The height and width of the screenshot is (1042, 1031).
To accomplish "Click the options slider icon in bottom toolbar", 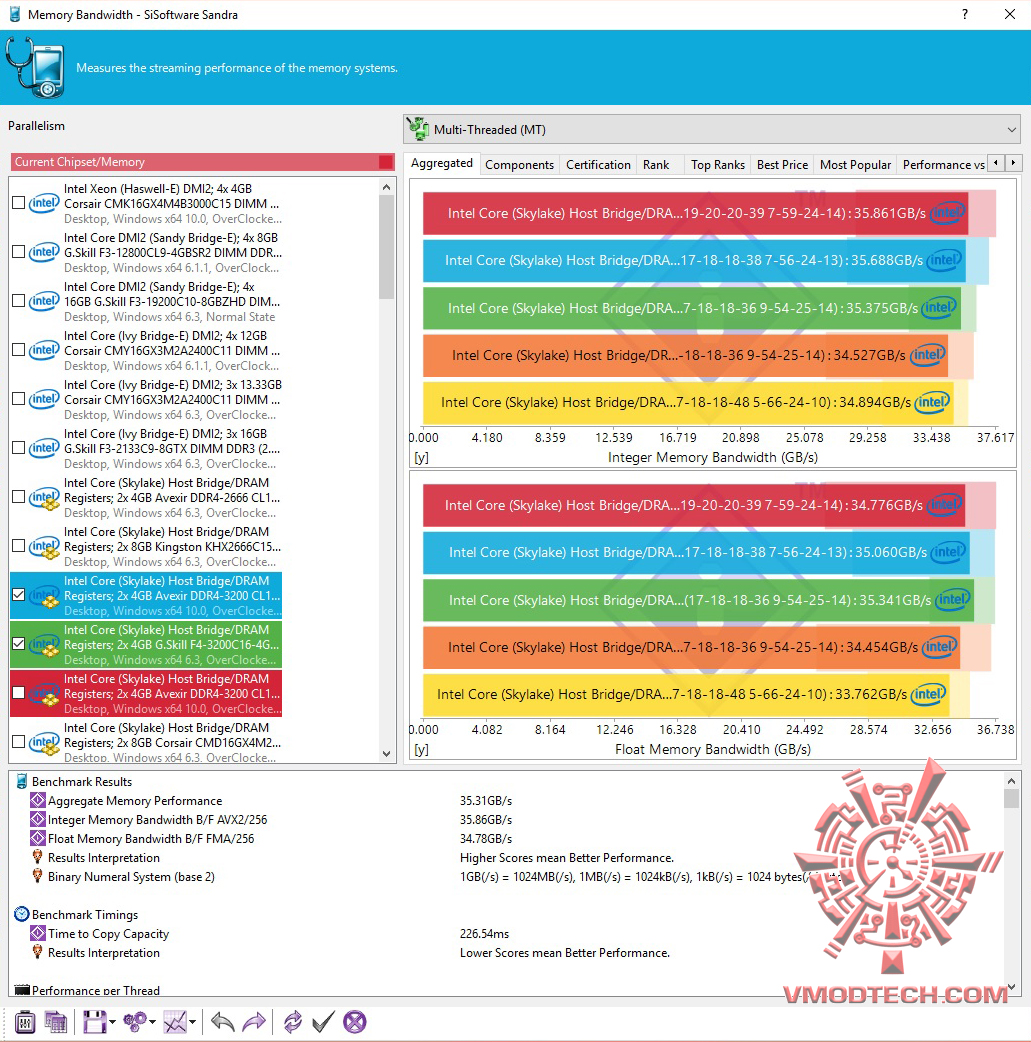I will coord(25,1021).
